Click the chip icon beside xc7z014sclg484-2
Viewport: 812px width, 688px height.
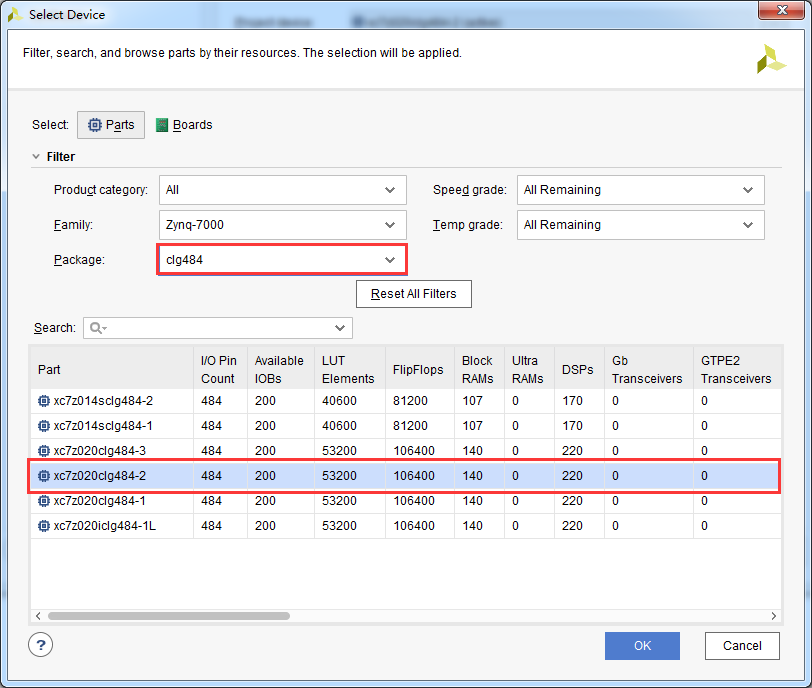(44, 401)
